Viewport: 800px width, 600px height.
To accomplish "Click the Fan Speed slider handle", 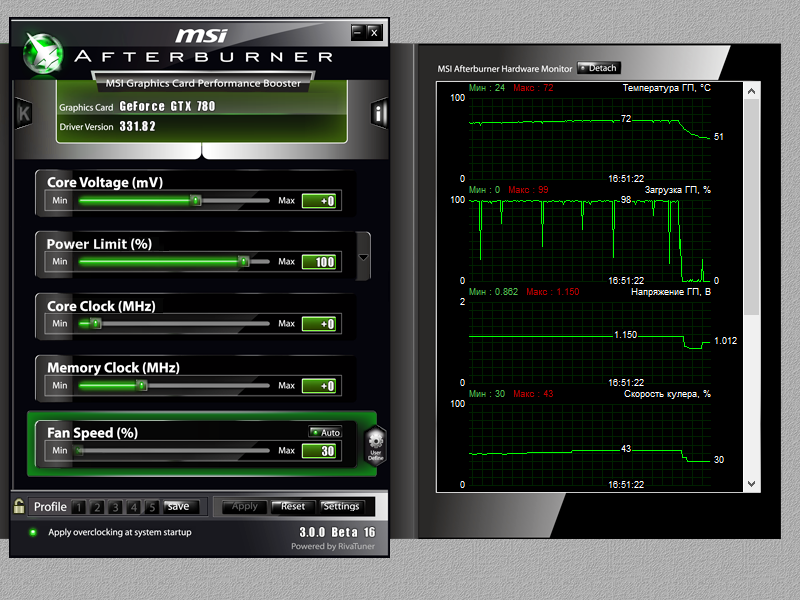I will coord(79,451).
